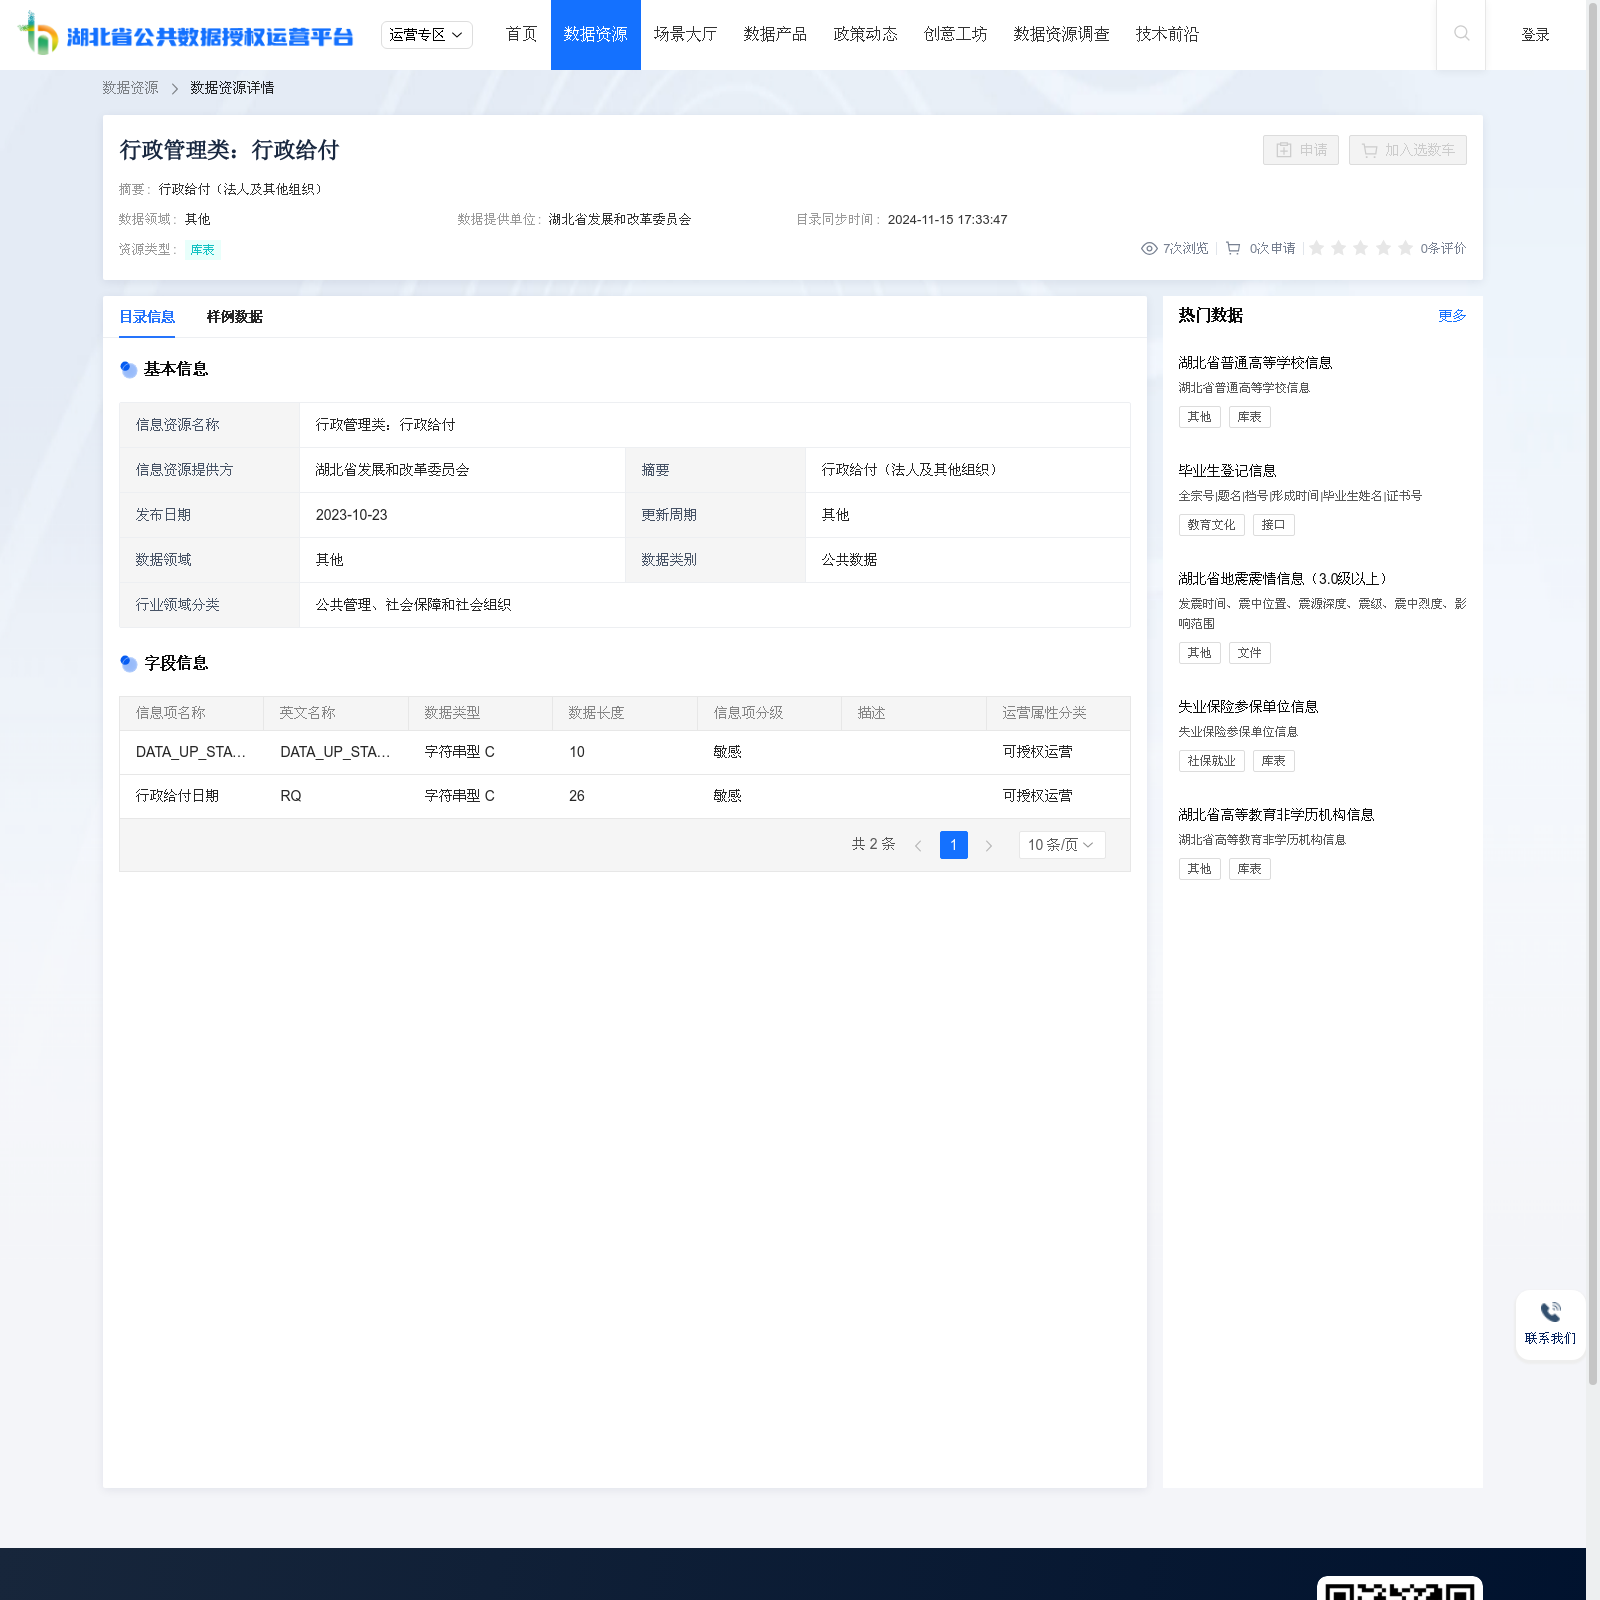The width and height of the screenshot is (1600, 1600).
Task: Open 更多 link in 热门数据
Action: [1451, 316]
